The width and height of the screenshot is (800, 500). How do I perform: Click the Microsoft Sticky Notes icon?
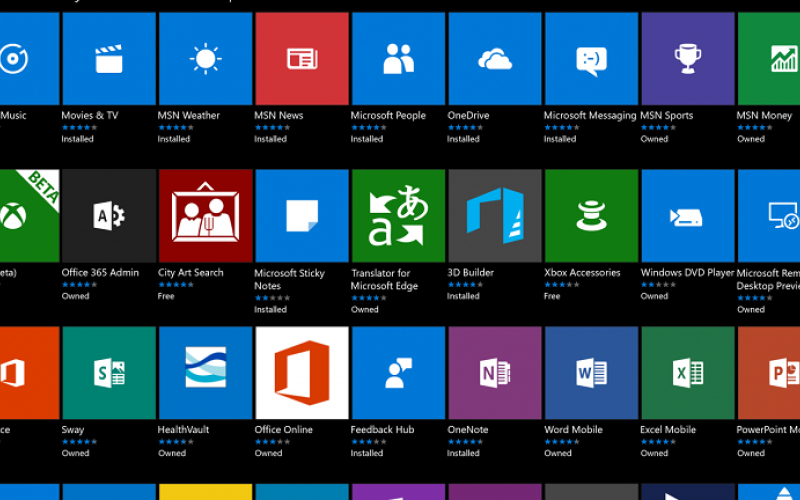pyautogui.click(x=302, y=216)
